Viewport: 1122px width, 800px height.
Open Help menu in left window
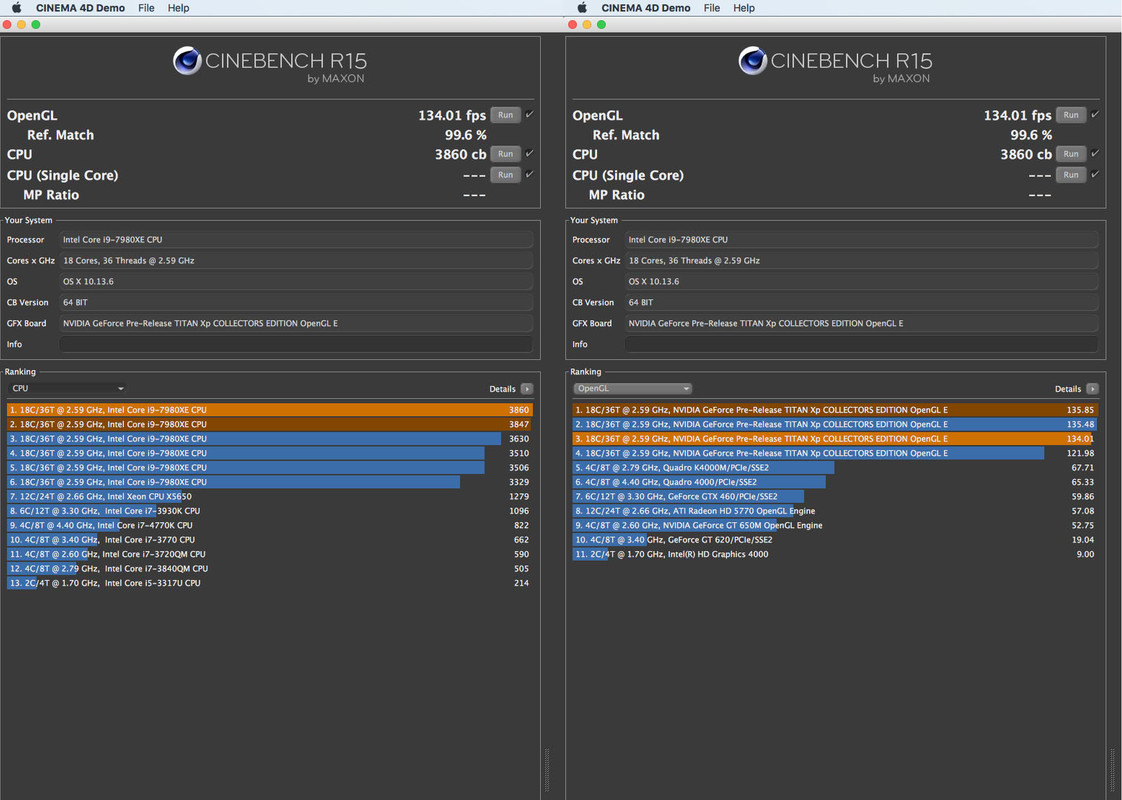coord(178,8)
